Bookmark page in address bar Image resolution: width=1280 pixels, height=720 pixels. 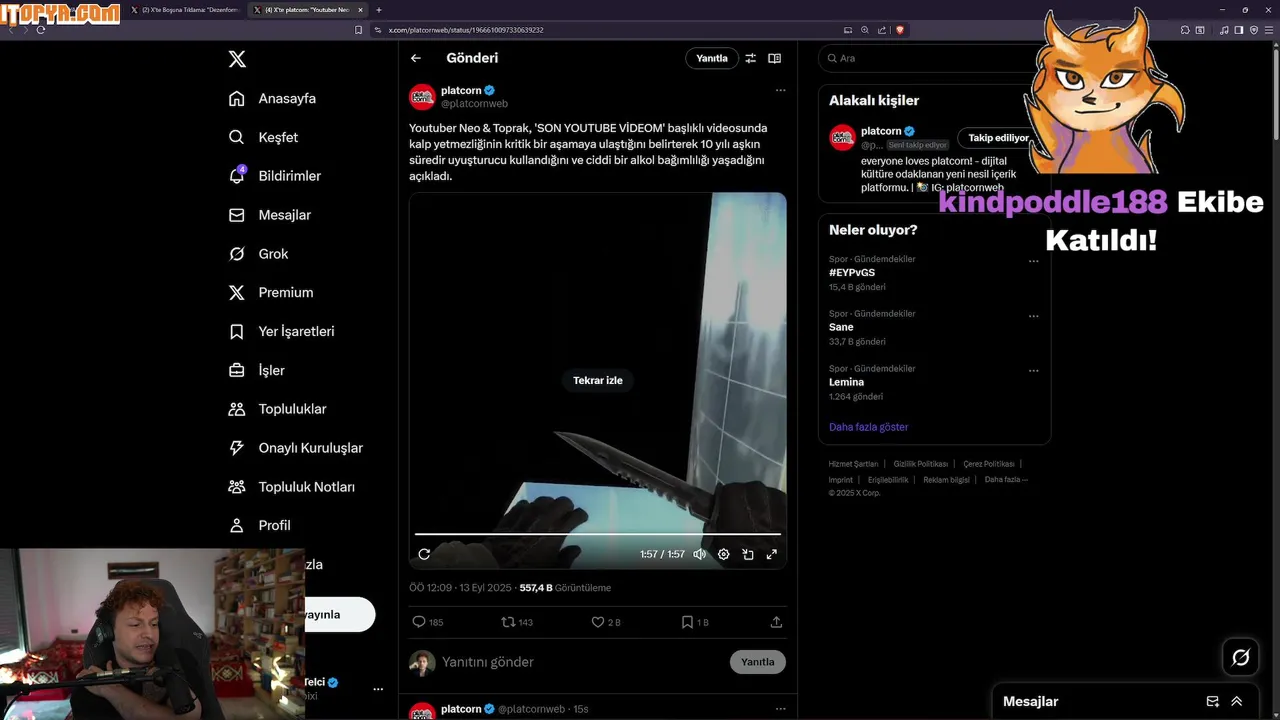pos(359,30)
